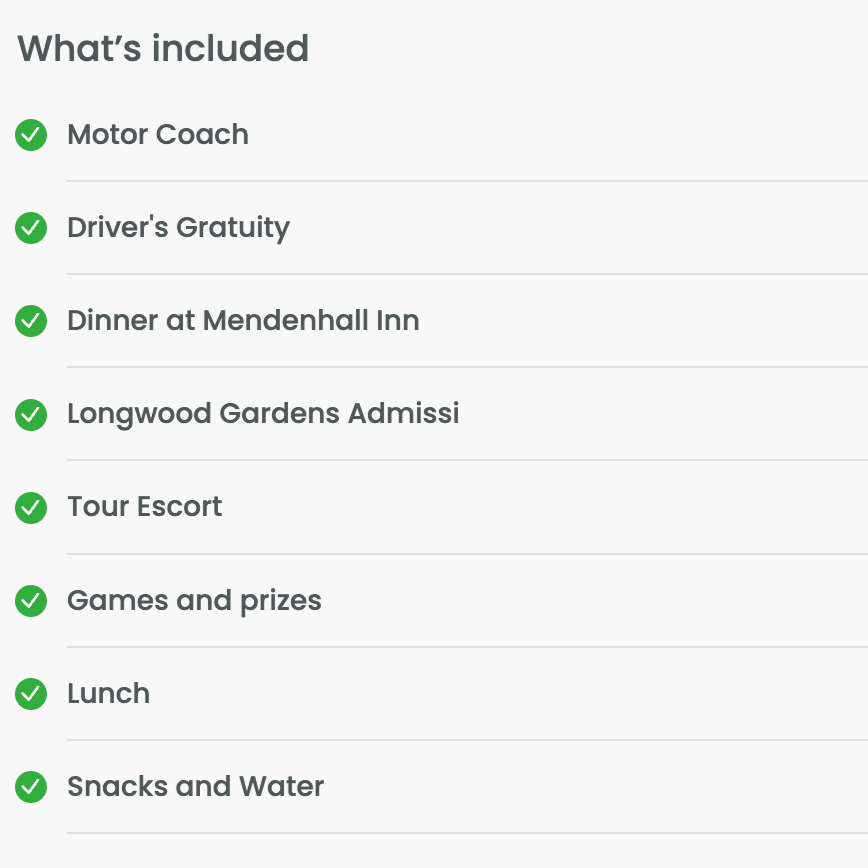Viewport: 868px width, 868px height.
Task: Click the check icon beside Longwood Gardens Admission
Action: pyautogui.click(x=31, y=414)
